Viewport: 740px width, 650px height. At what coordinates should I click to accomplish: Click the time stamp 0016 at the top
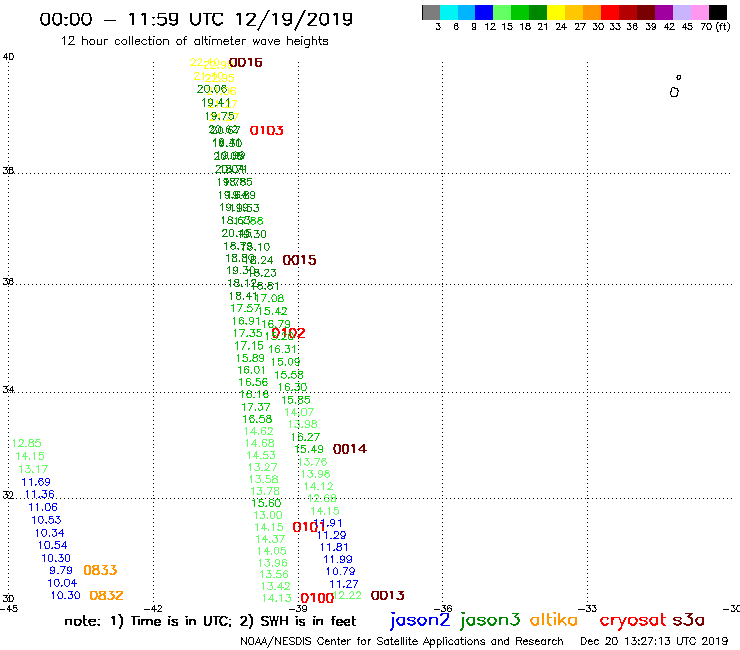coord(245,62)
